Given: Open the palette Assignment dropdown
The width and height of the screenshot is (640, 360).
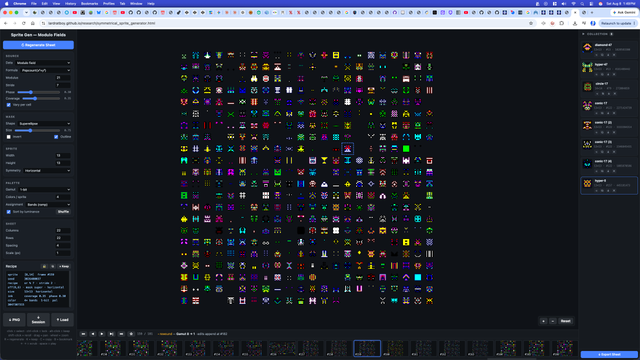Looking at the screenshot, I should (48, 204).
